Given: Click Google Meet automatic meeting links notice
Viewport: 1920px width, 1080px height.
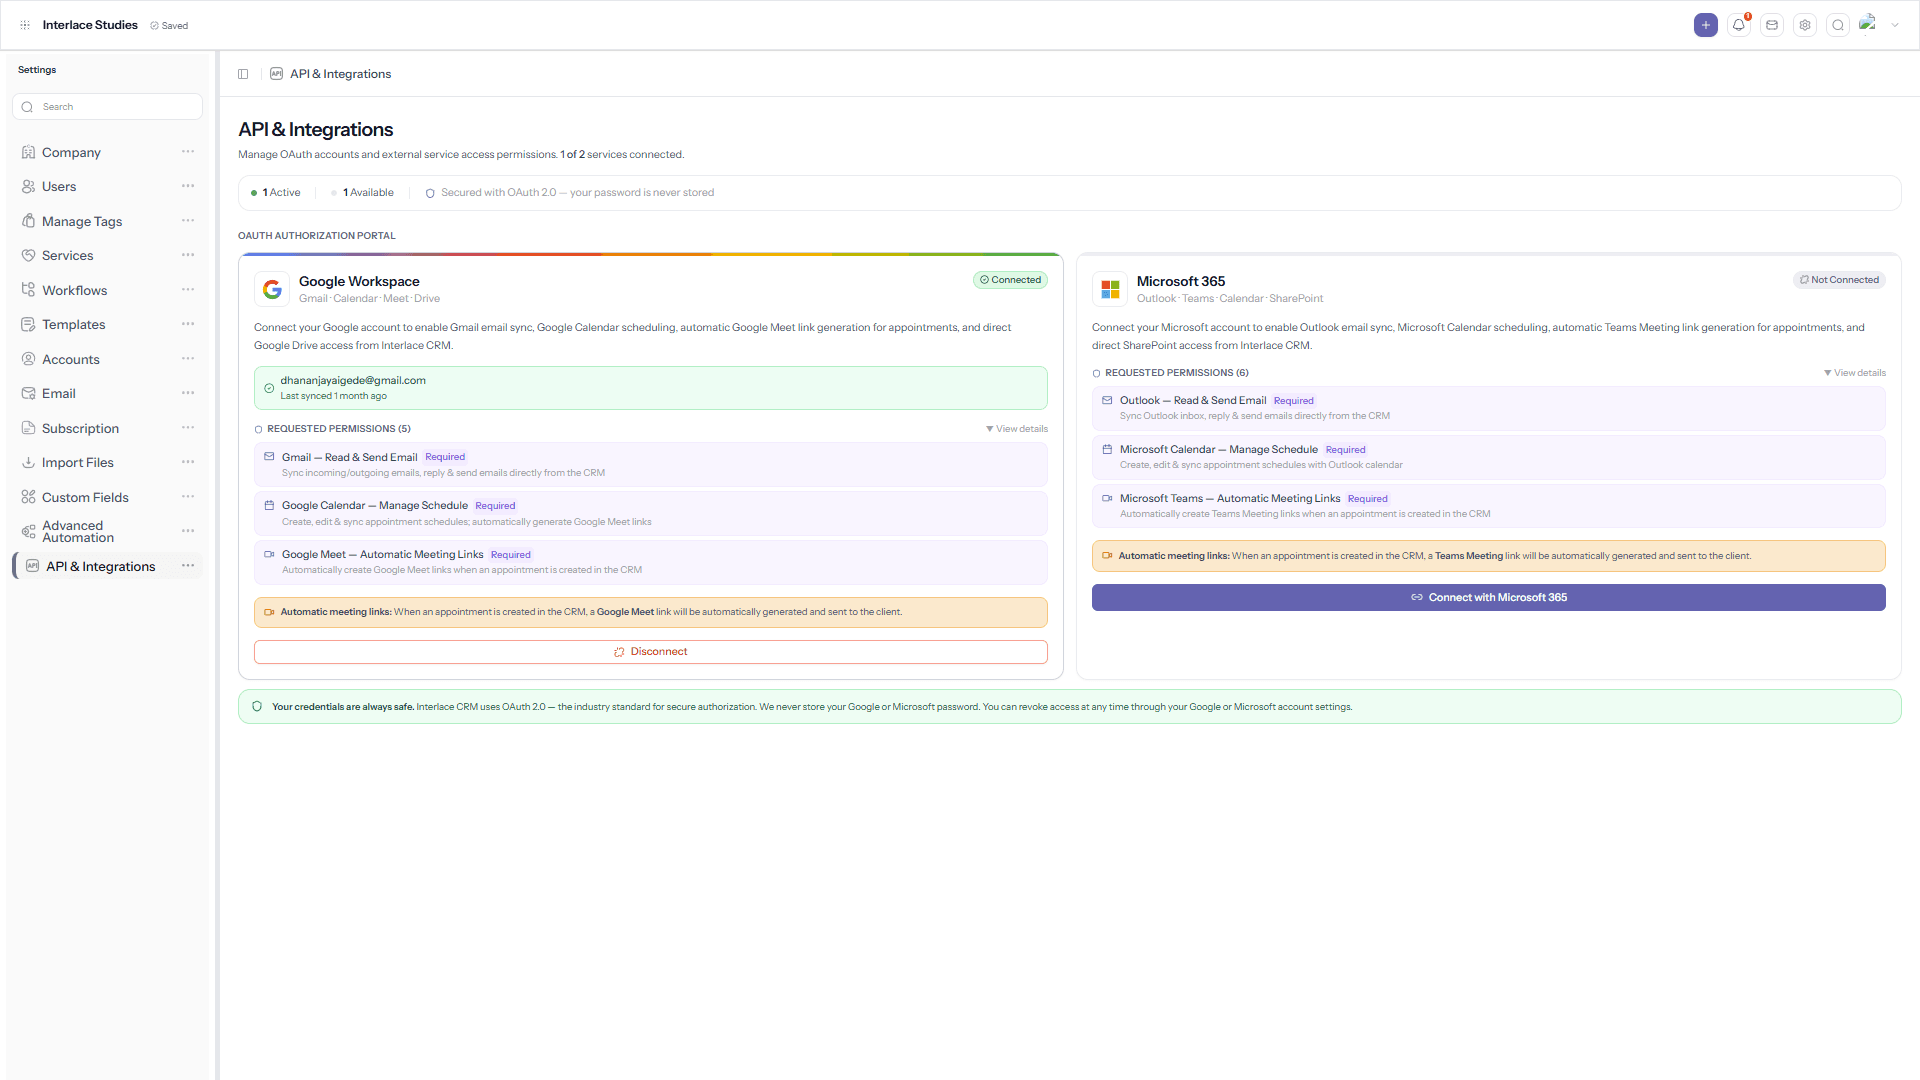Looking at the screenshot, I should 651,612.
